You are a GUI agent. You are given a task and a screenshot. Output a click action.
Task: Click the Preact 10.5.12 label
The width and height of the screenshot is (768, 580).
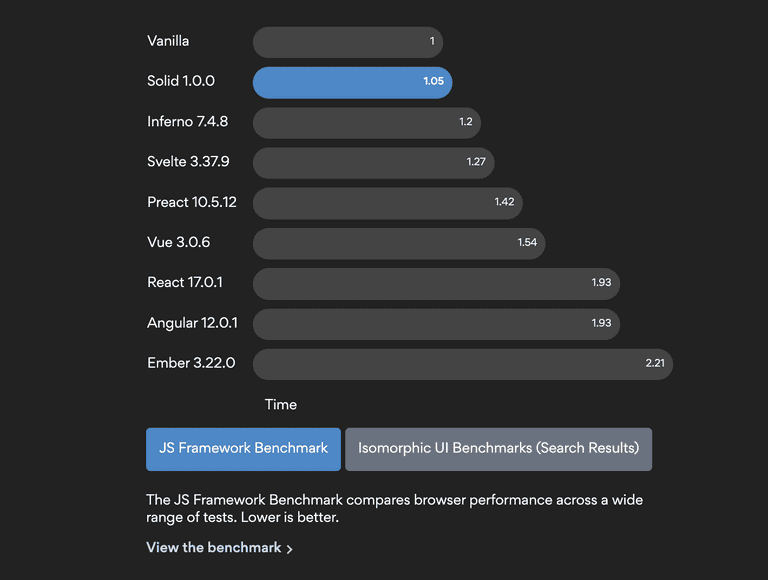click(x=192, y=202)
